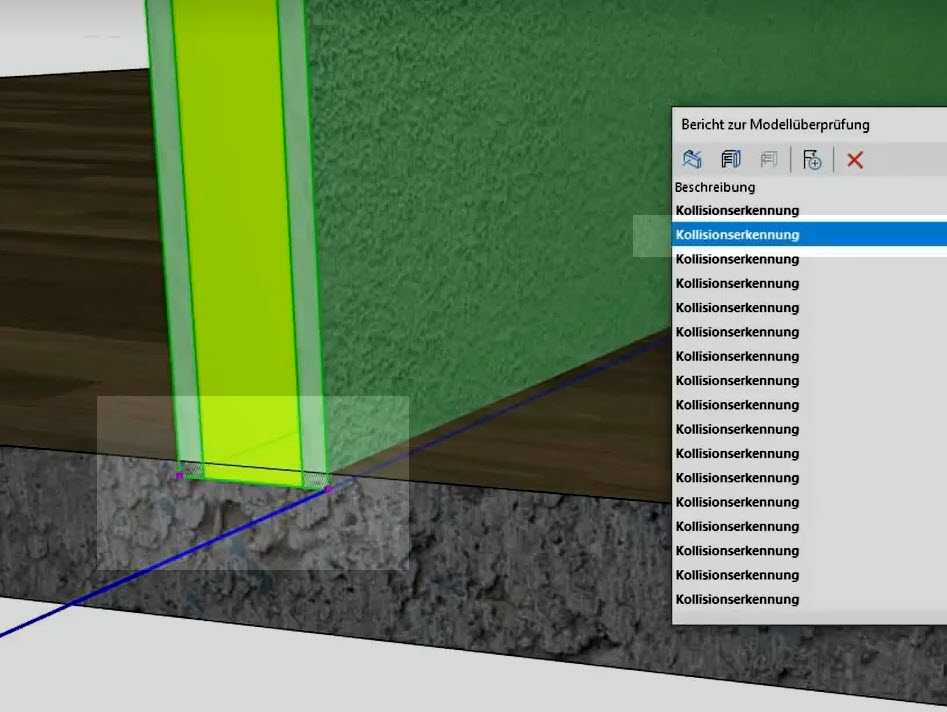Screen dimensions: 947x712
Task: Run collision detection with the first report icon
Action: 692,160
